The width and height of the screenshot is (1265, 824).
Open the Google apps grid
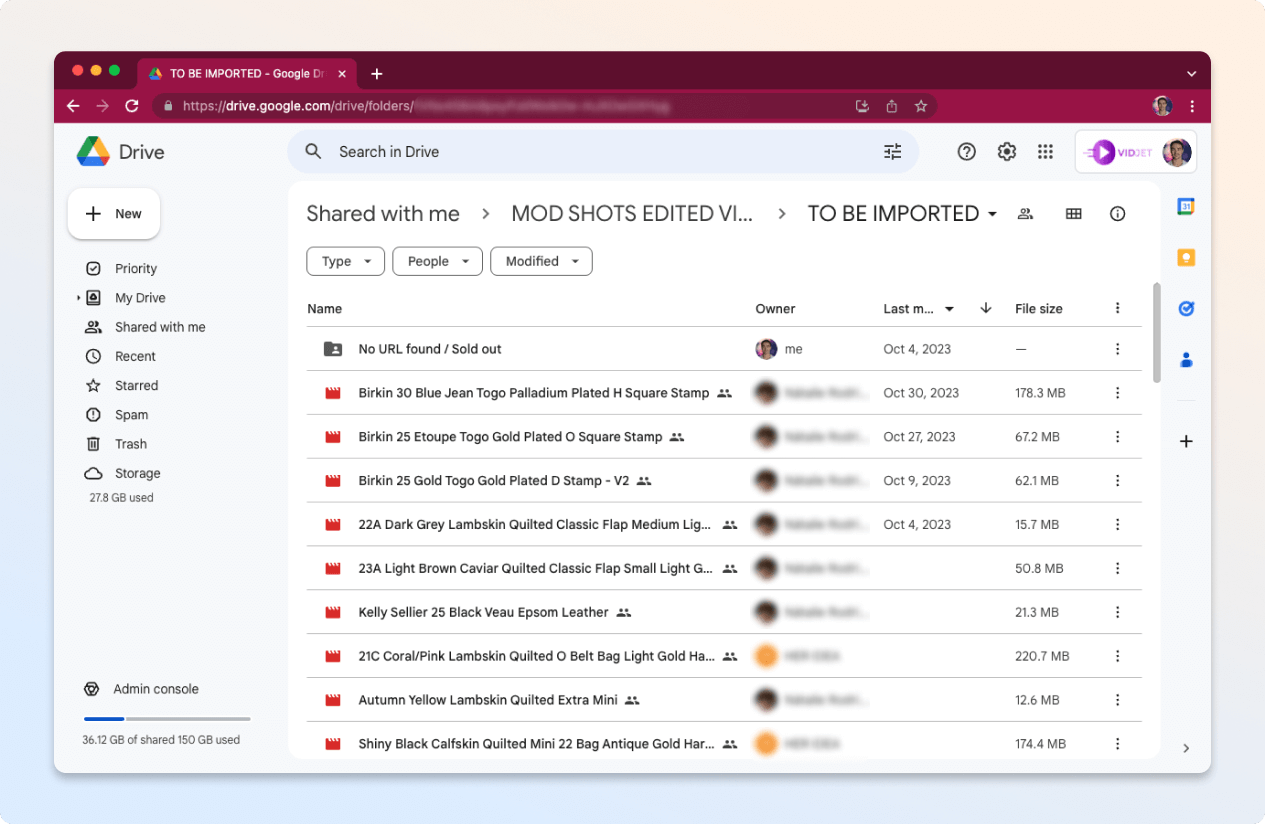1046,152
